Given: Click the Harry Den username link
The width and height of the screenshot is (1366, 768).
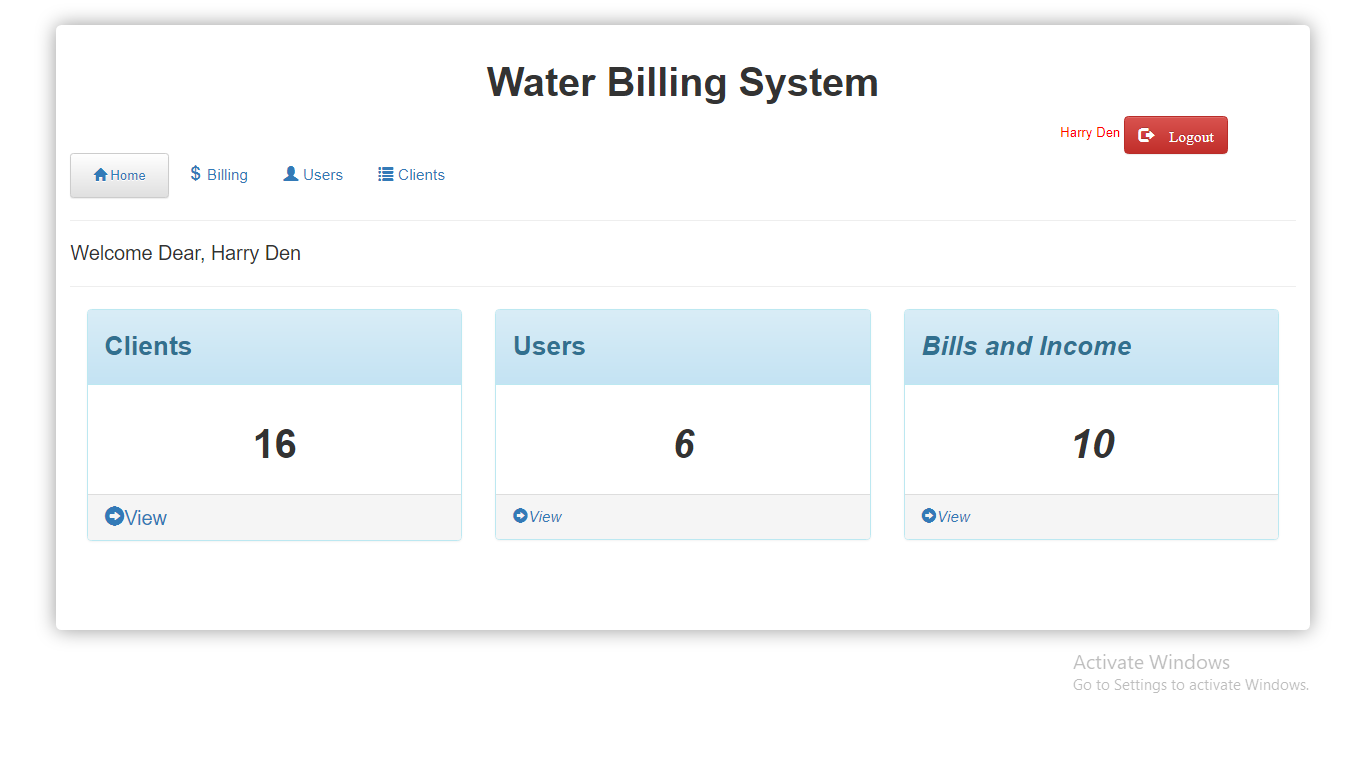Looking at the screenshot, I should 1089,132.
